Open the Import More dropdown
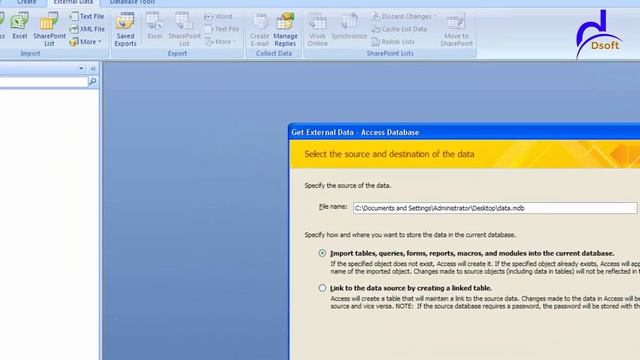640x360 pixels. click(85, 42)
